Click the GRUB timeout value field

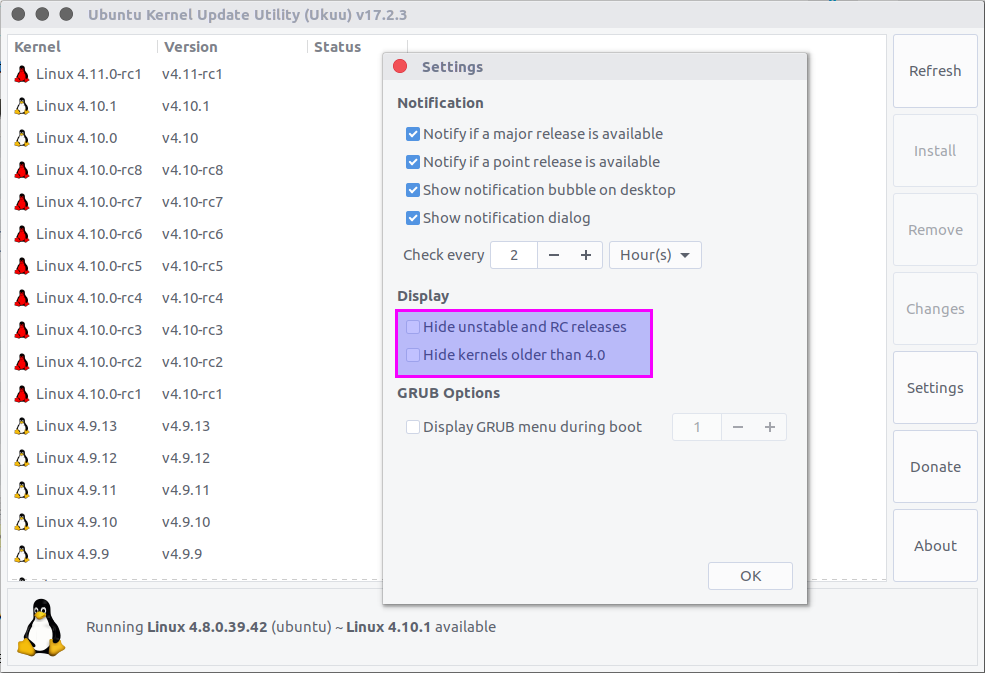pyautogui.click(x=697, y=427)
